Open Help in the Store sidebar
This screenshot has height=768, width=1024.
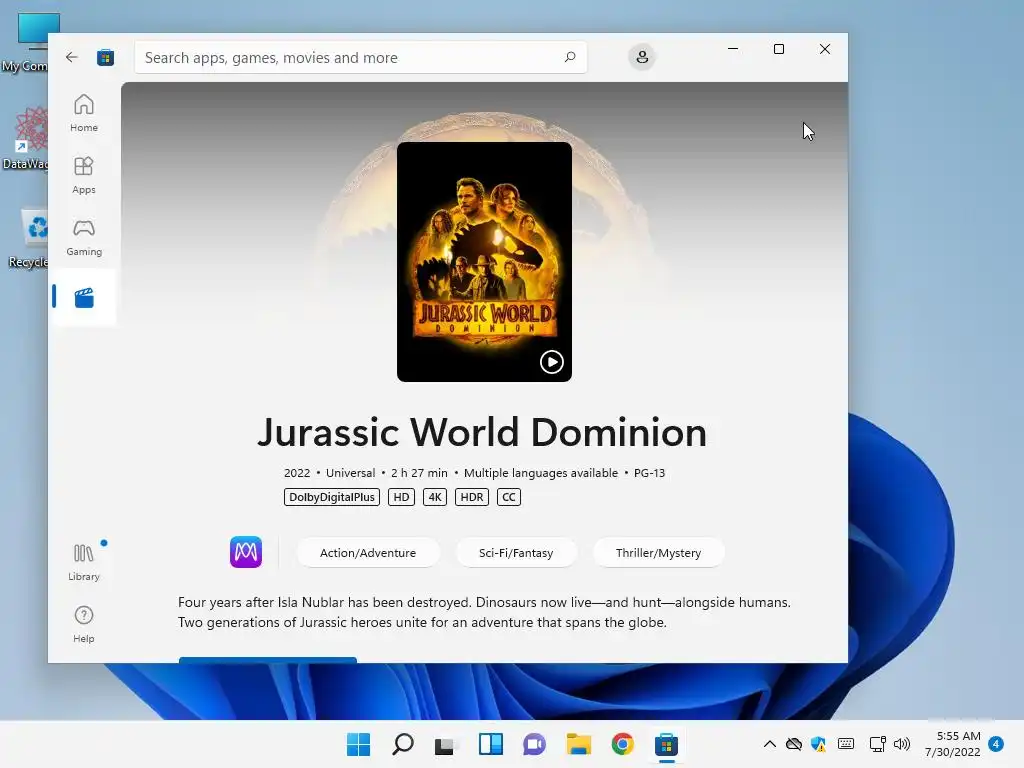[x=84, y=624]
